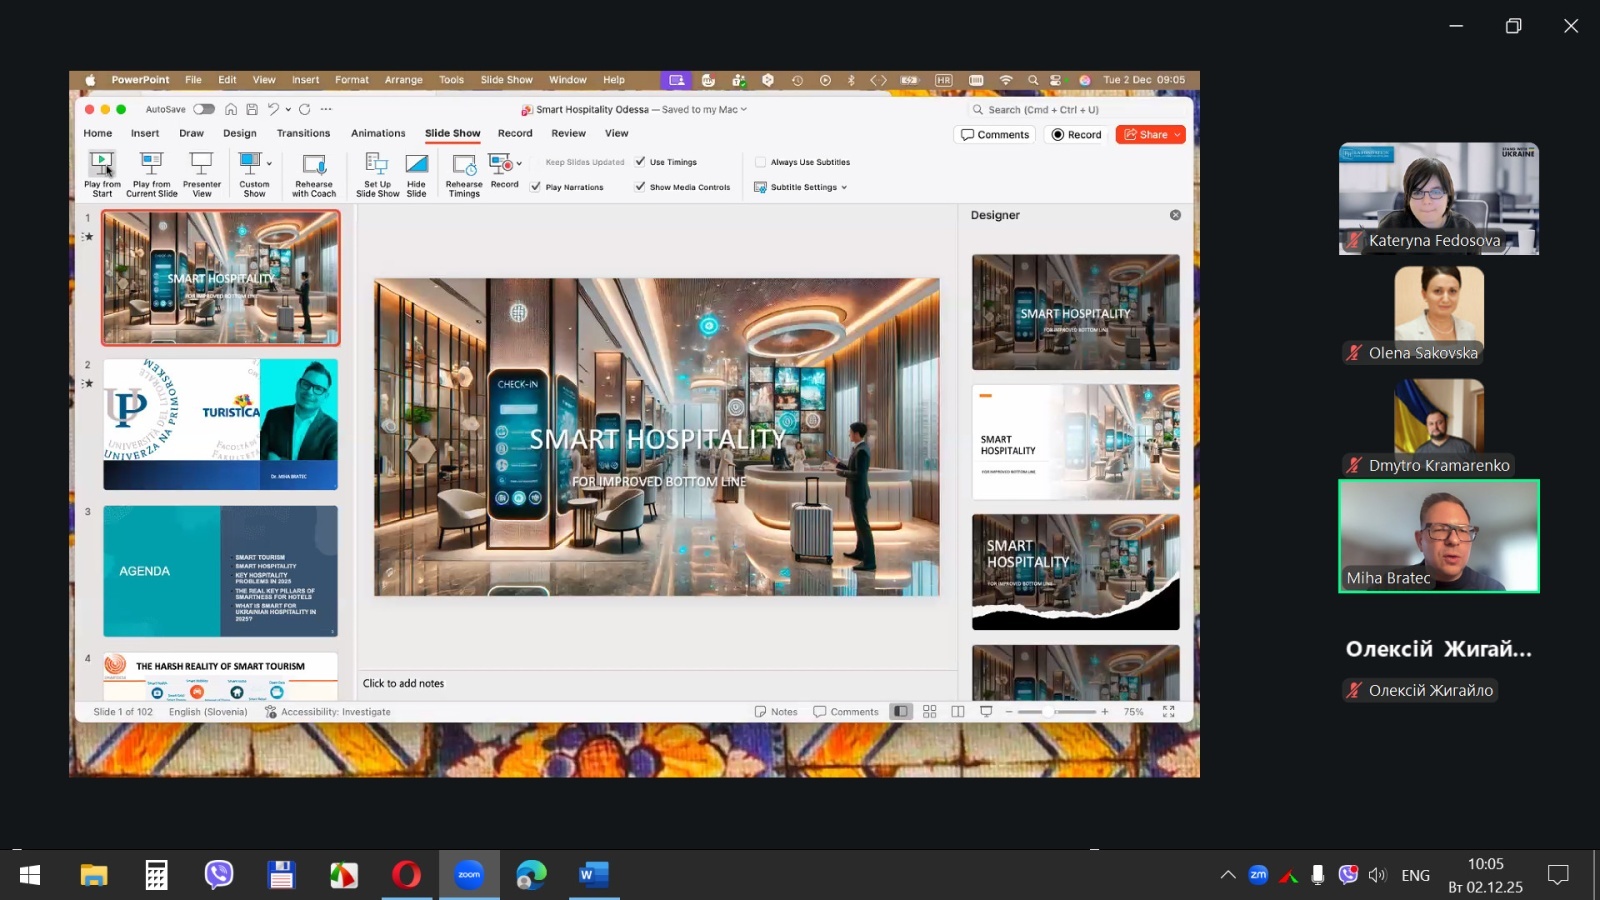Click the Comments button in ribbon
Viewport: 1600px width, 900px height.
[x=995, y=135]
